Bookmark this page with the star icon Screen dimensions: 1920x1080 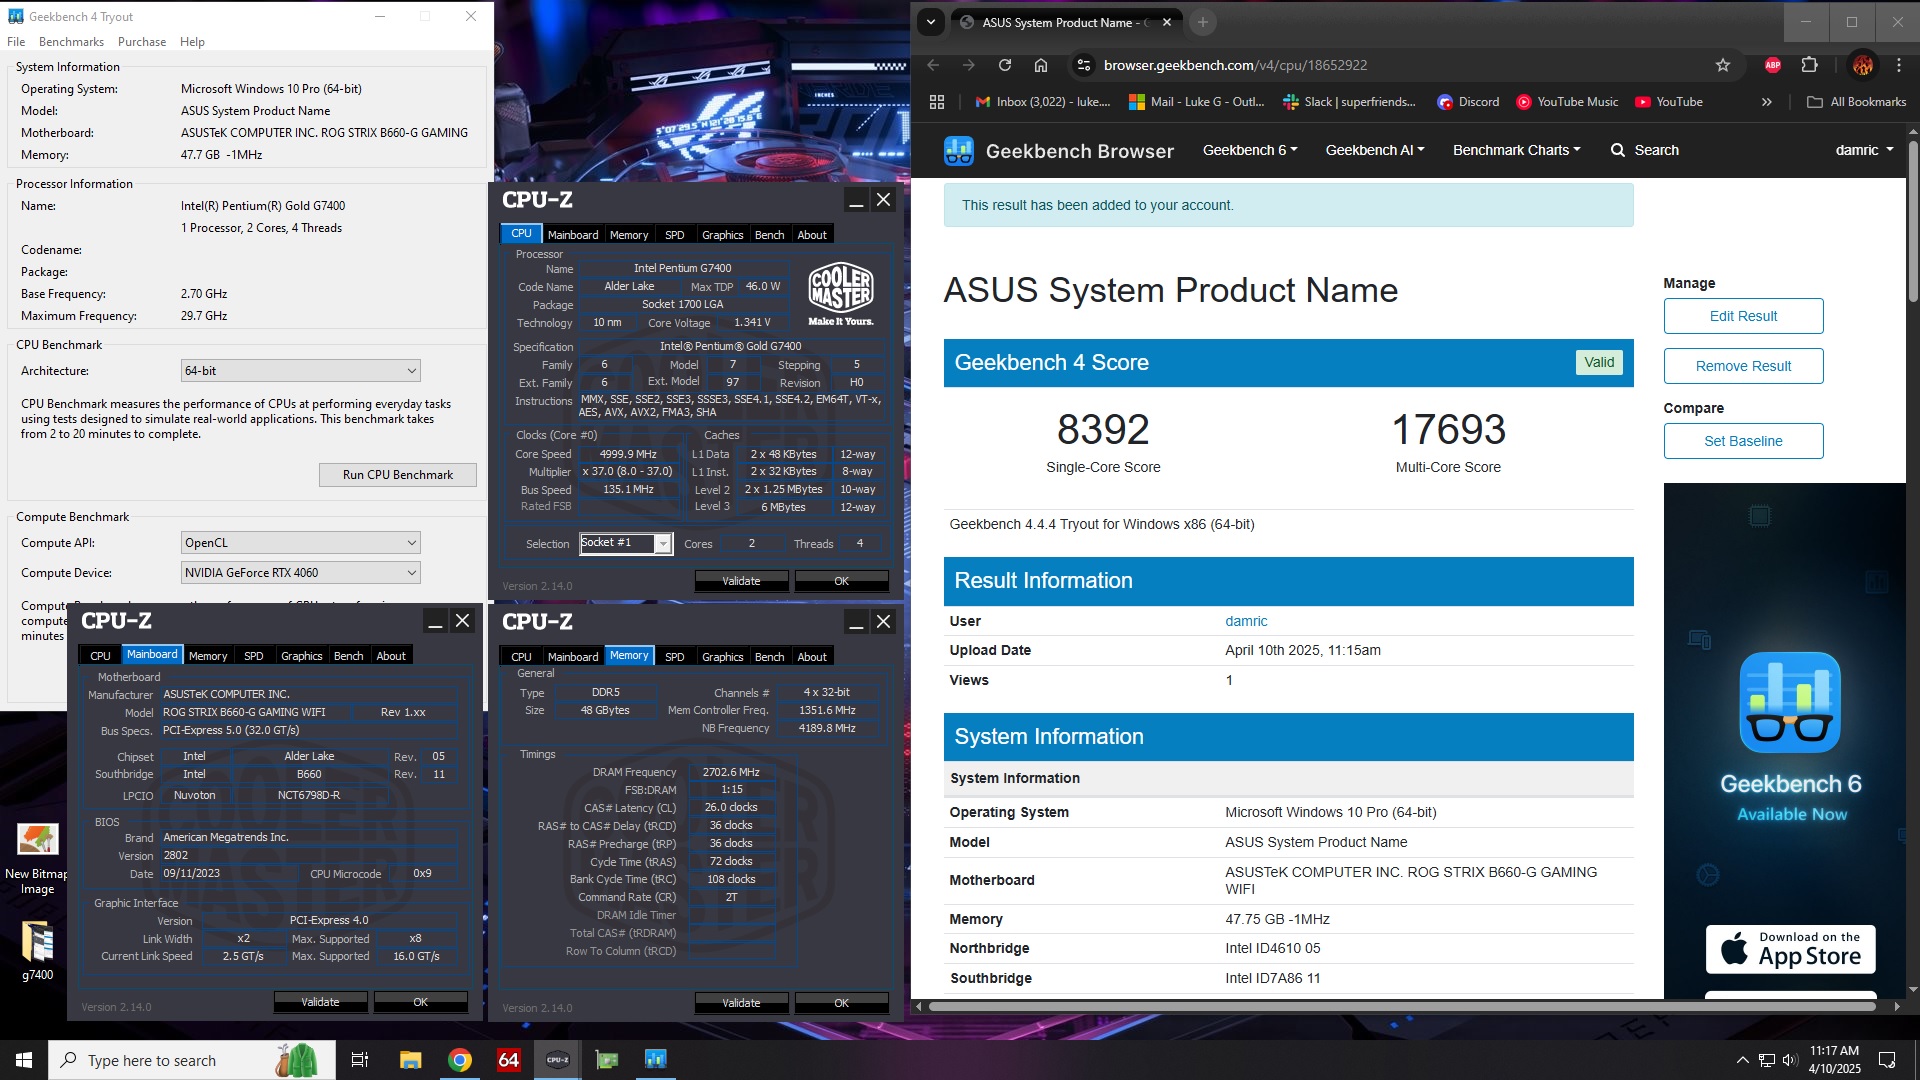coord(1722,65)
